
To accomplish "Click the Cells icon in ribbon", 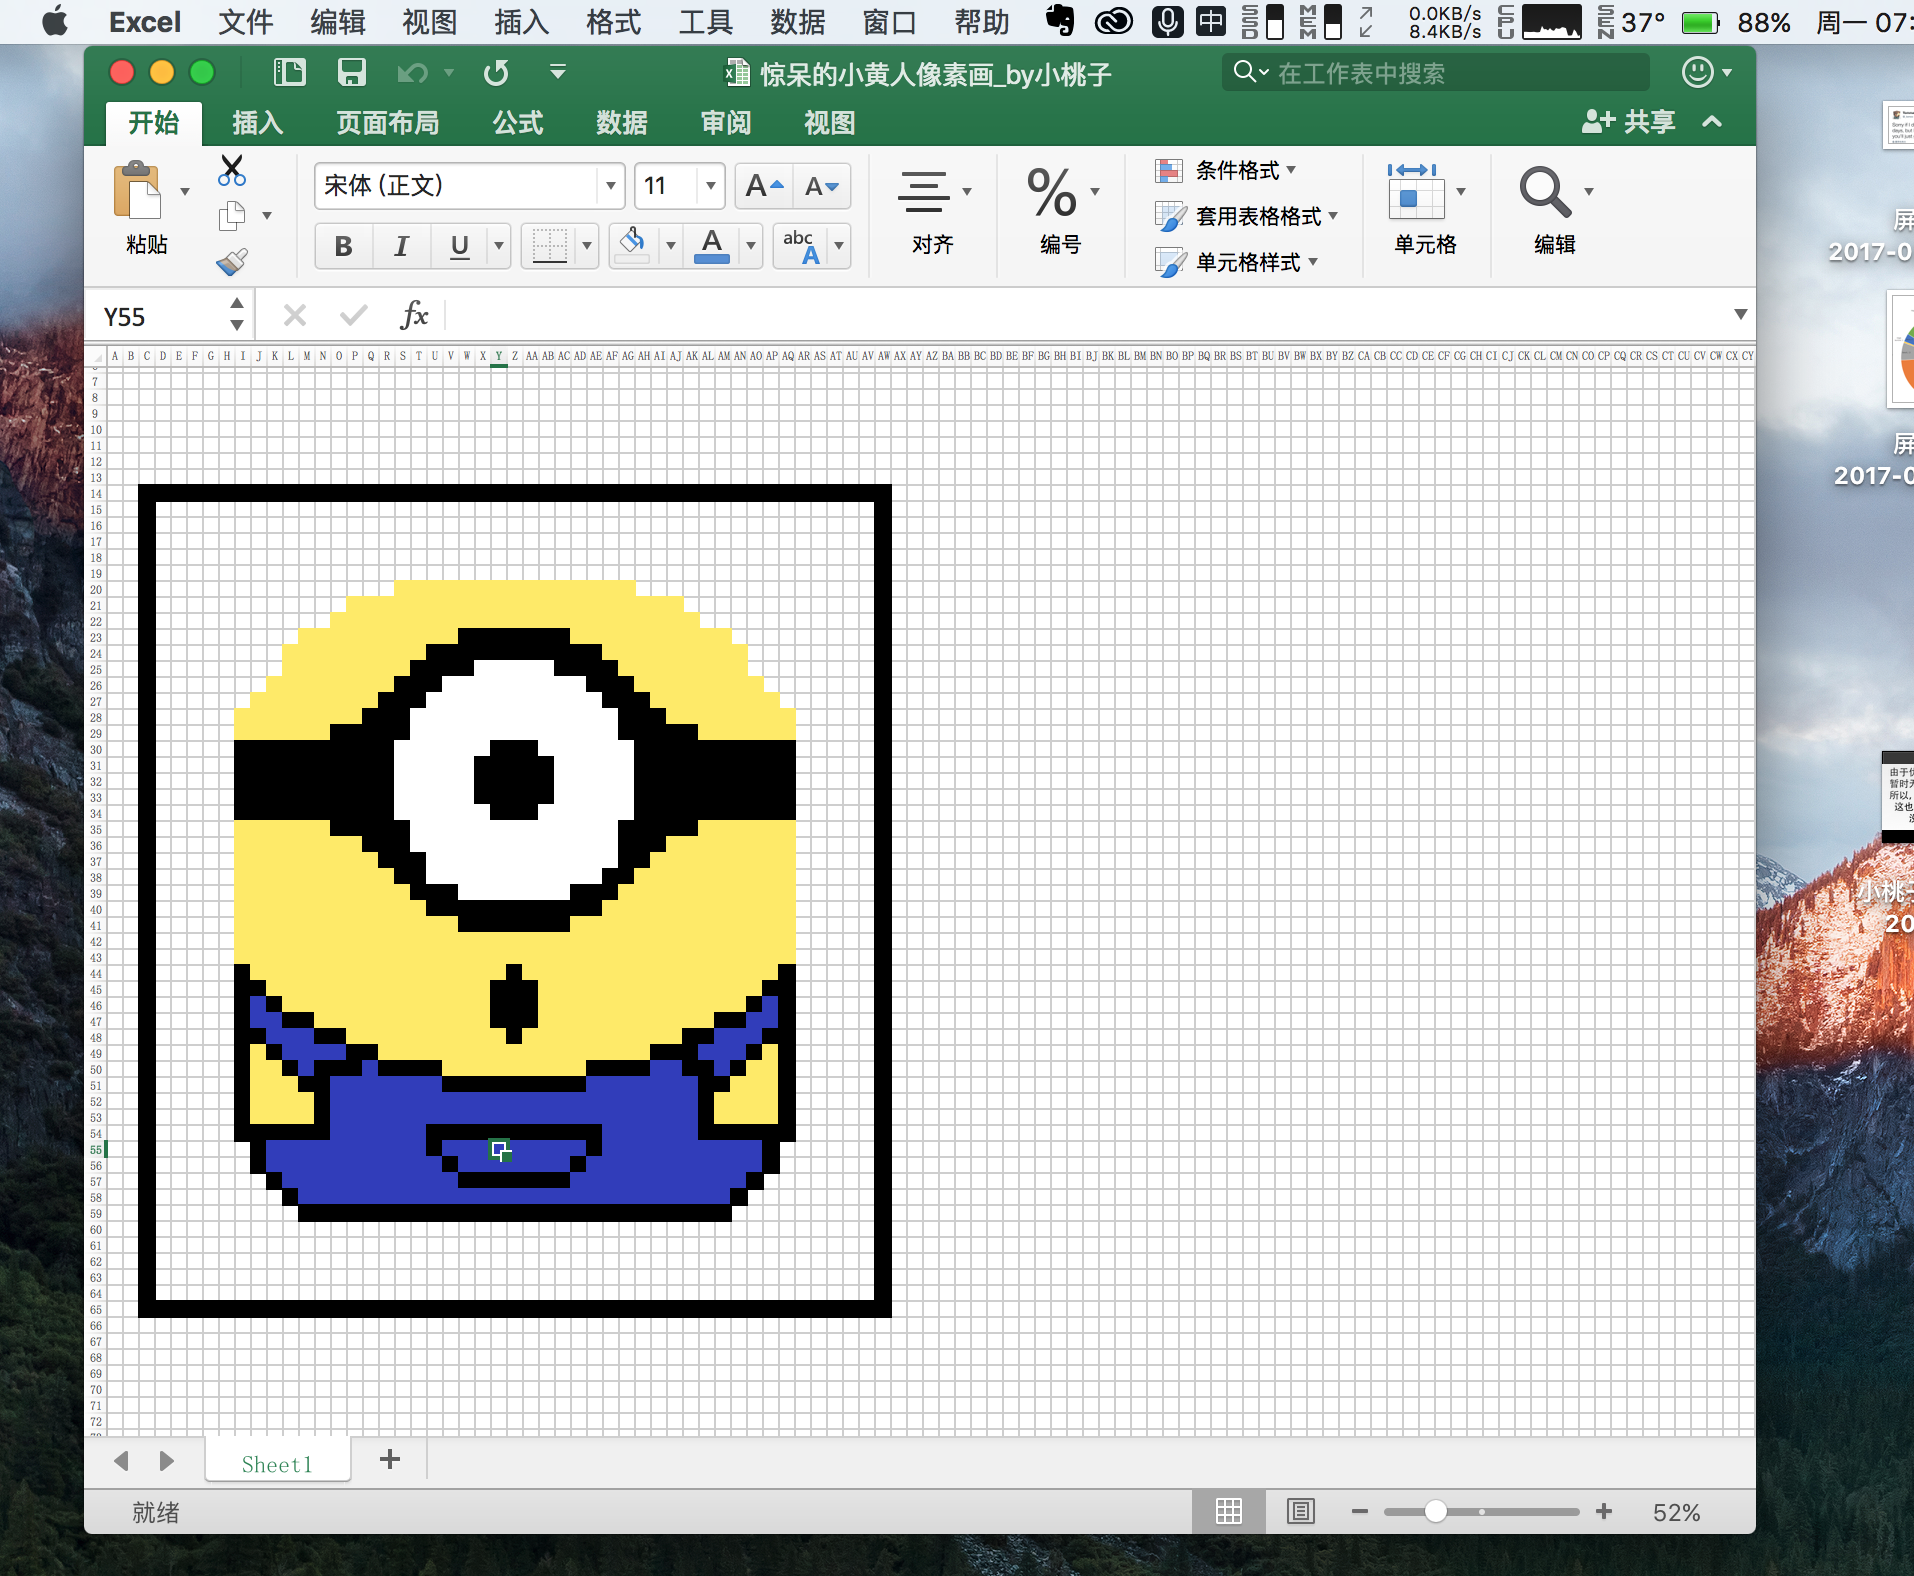I will click(x=1415, y=191).
